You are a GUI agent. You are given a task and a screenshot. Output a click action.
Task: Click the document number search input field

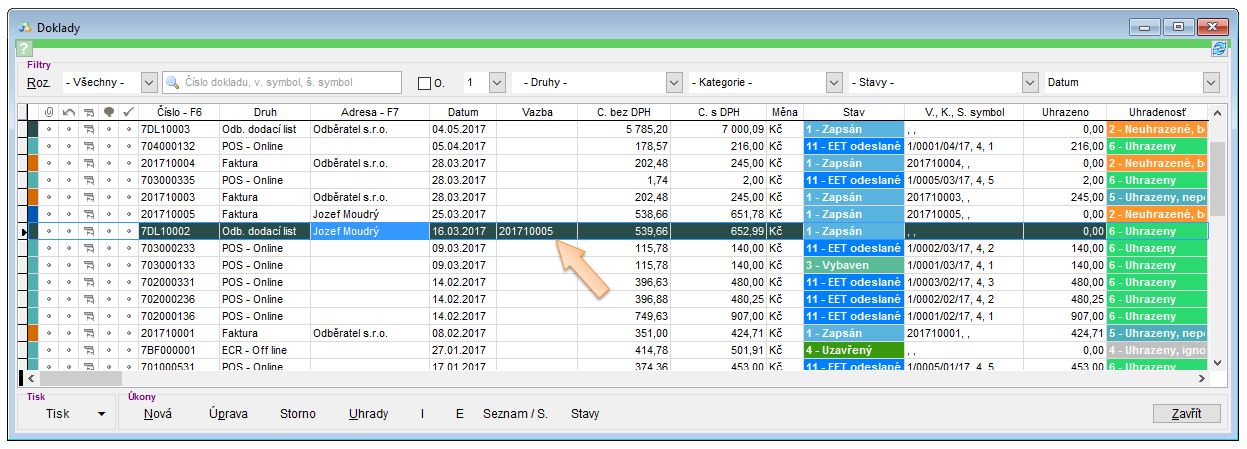click(290, 83)
